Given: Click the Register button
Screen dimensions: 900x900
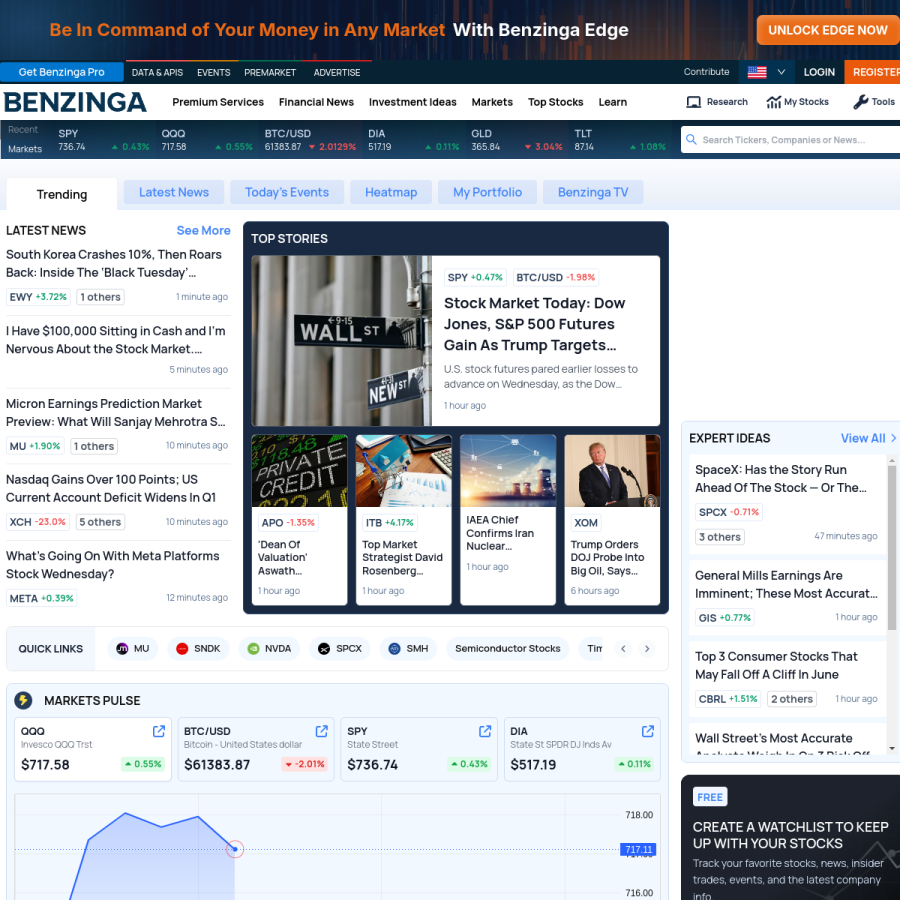Looking at the screenshot, I should pyautogui.click(x=872, y=72).
